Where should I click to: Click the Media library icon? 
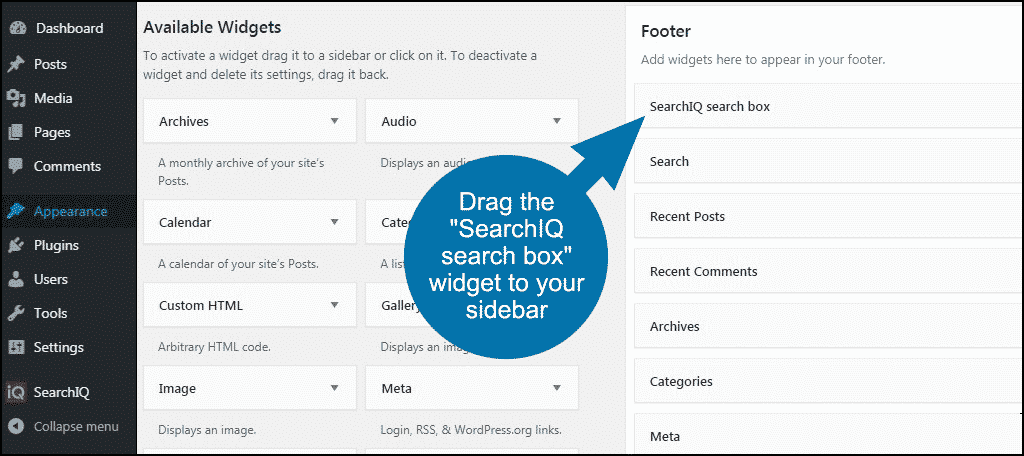tap(16, 98)
